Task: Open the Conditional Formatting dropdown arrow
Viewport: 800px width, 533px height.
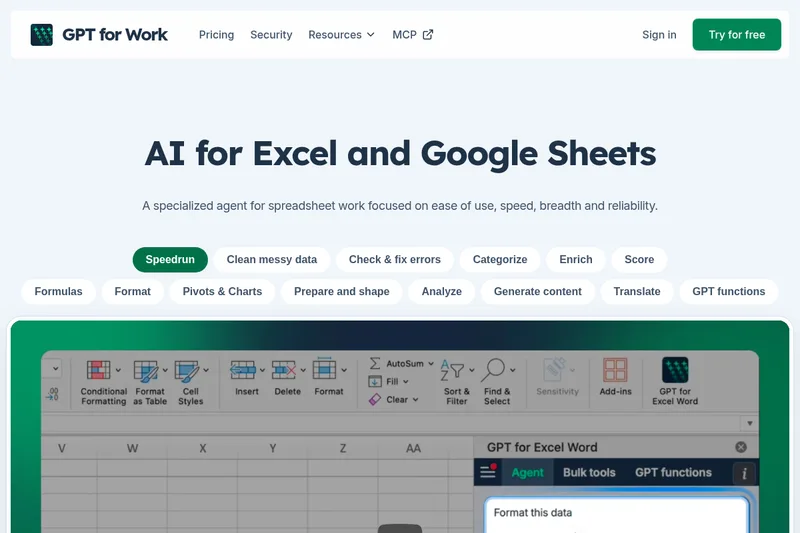Action: tap(118, 370)
